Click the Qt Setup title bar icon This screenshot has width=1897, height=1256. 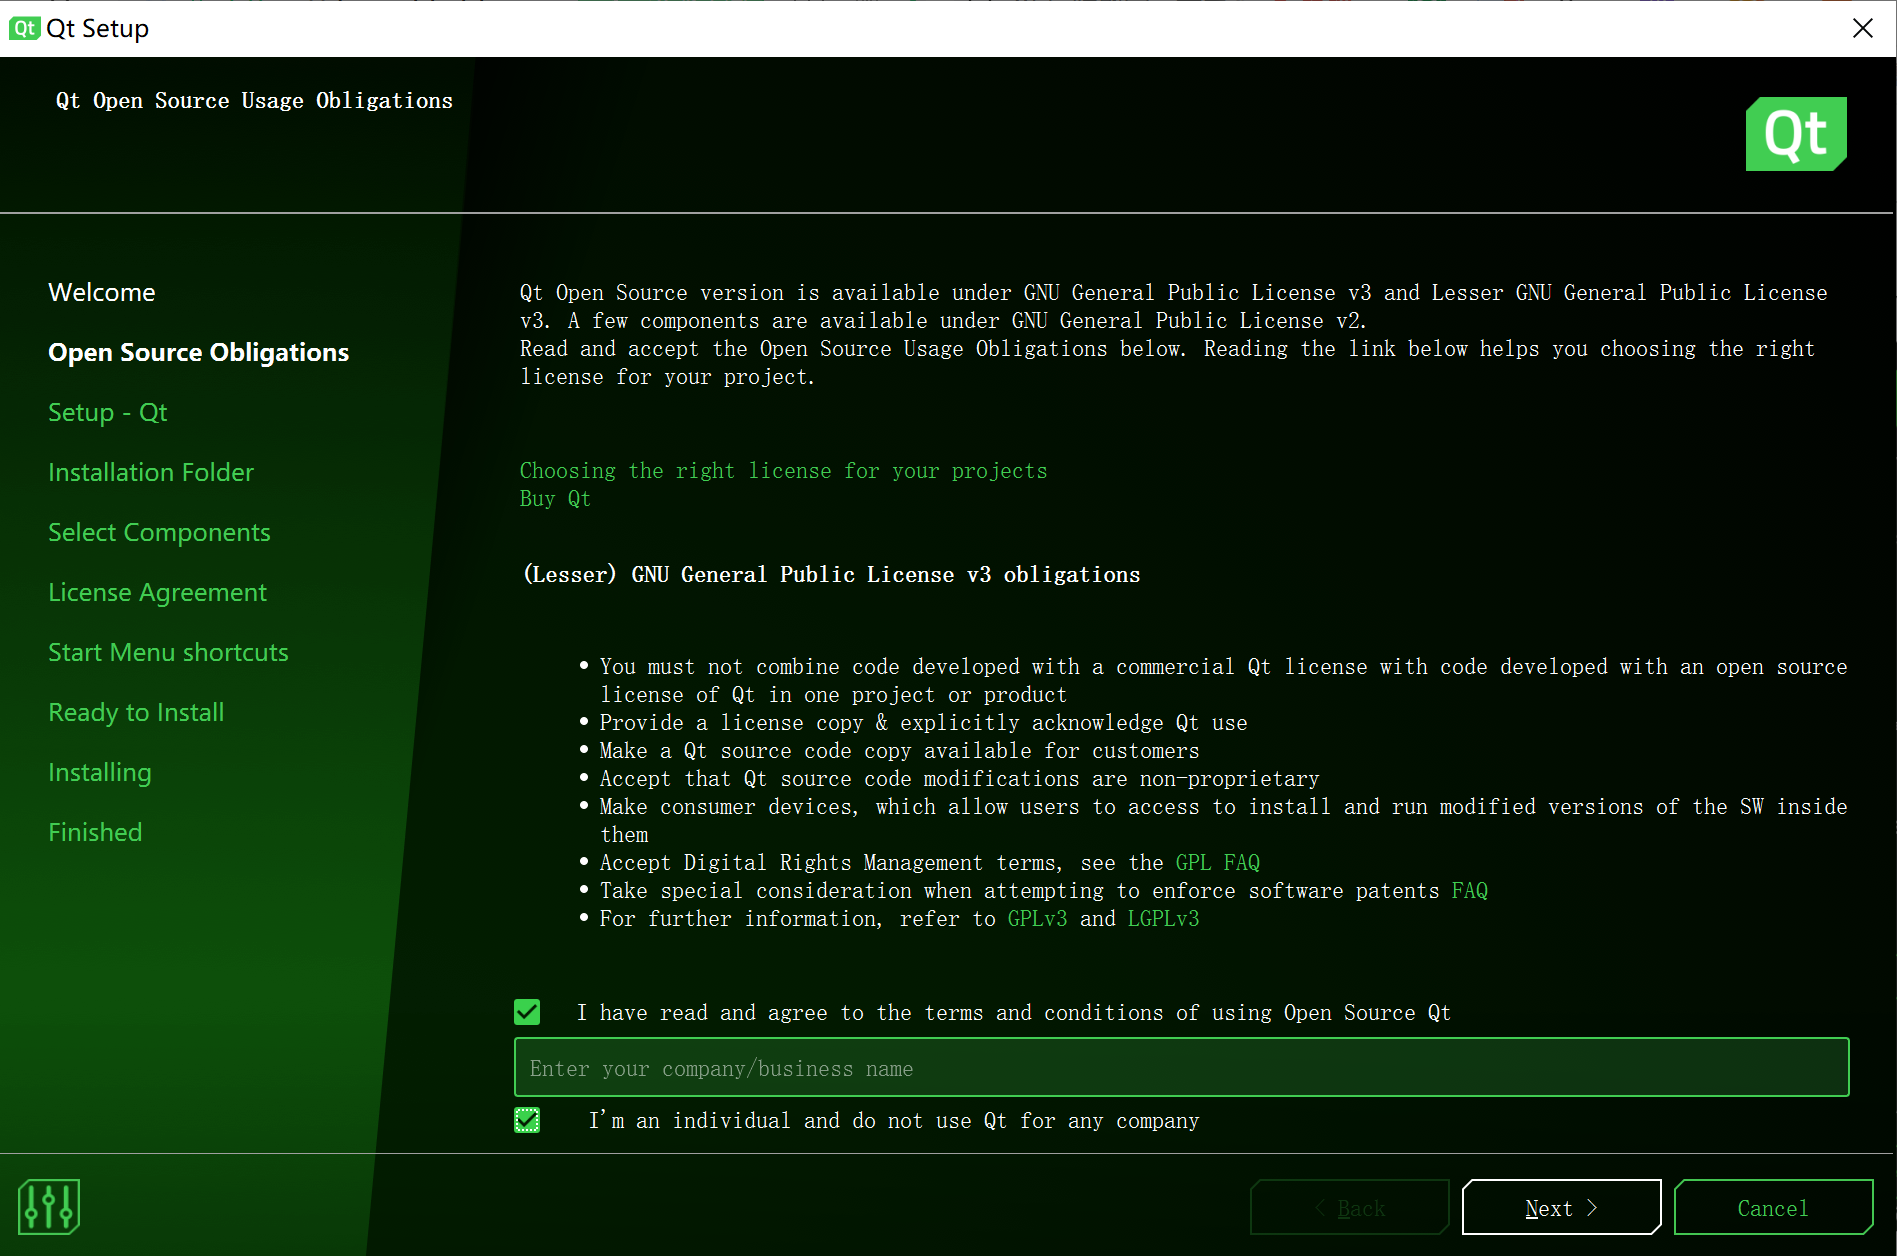(x=24, y=28)
